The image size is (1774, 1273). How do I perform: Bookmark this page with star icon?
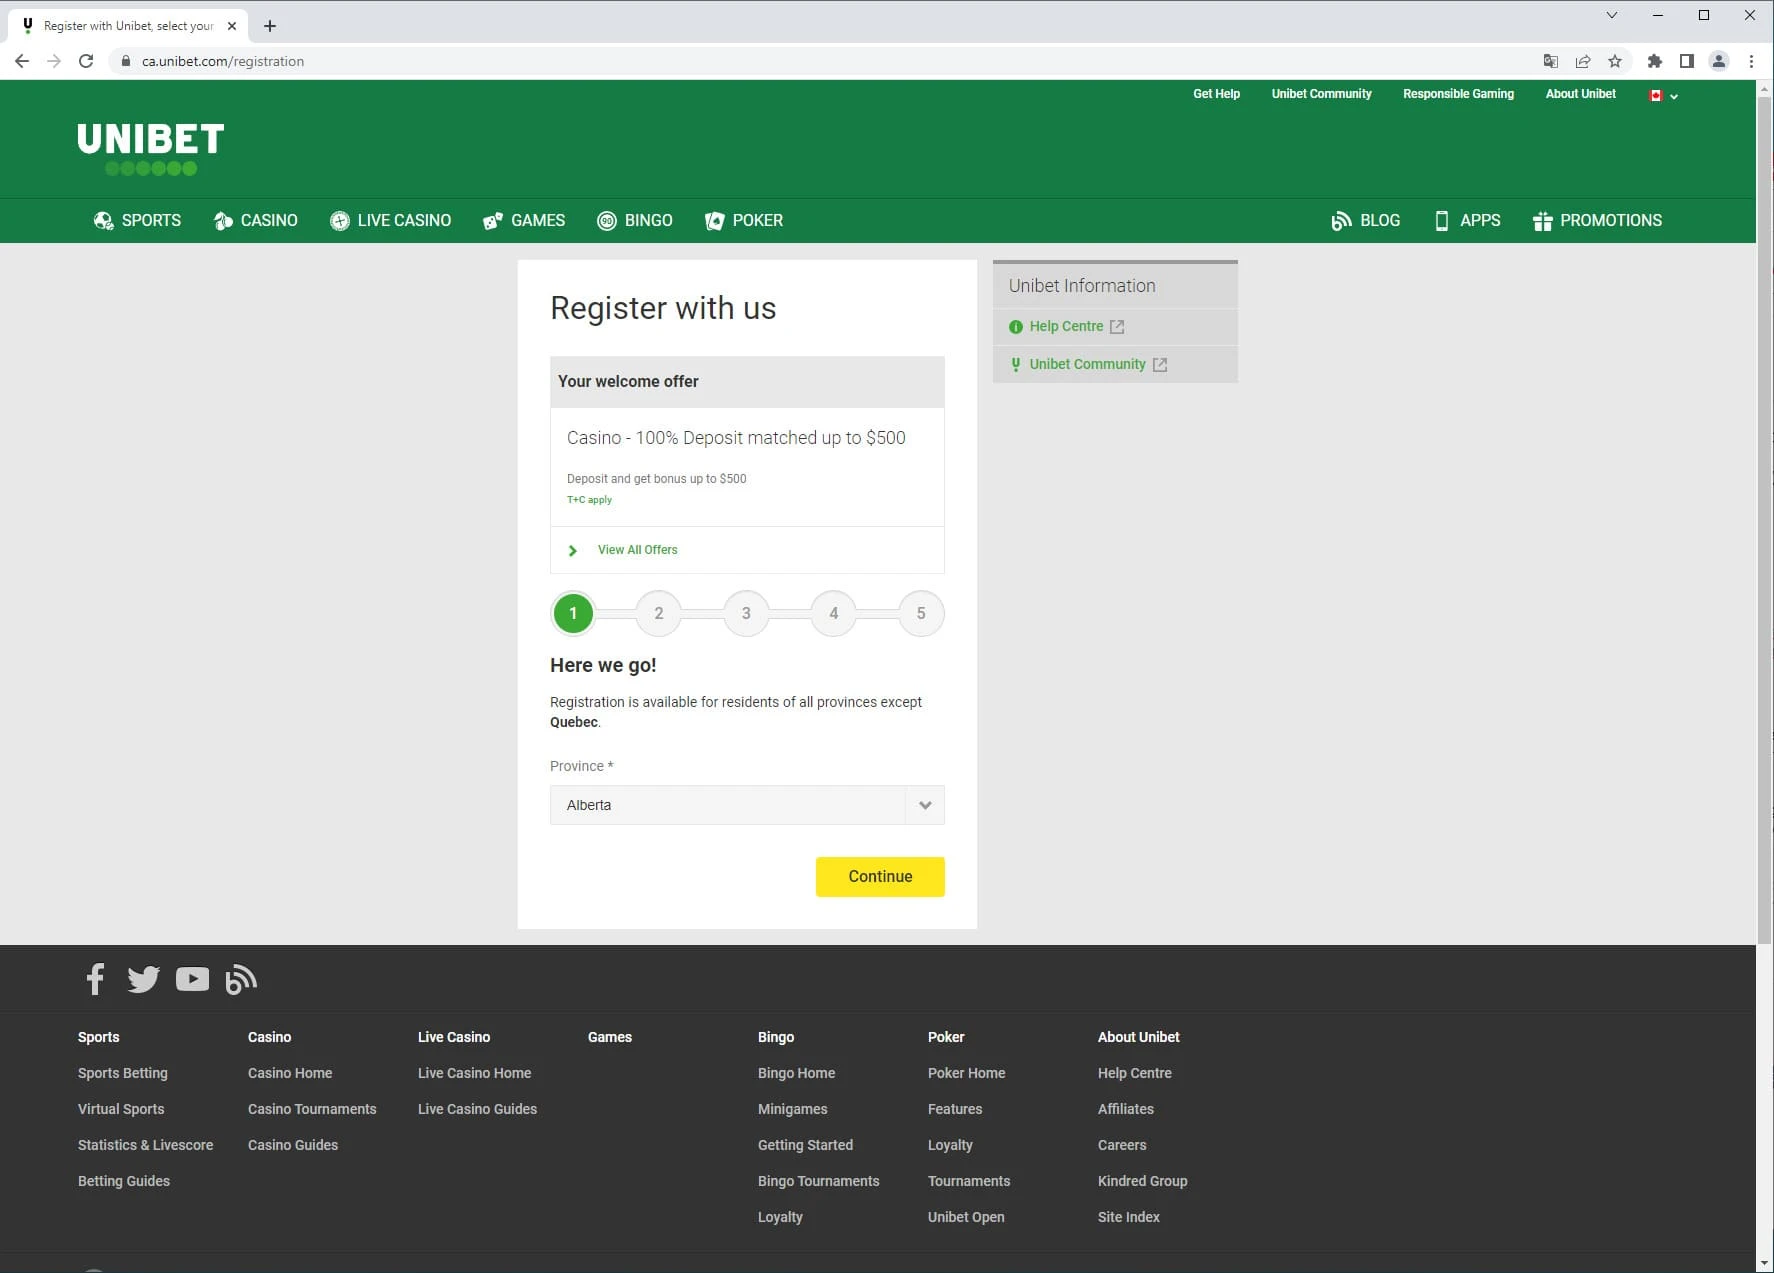(x=1615, y=61)
